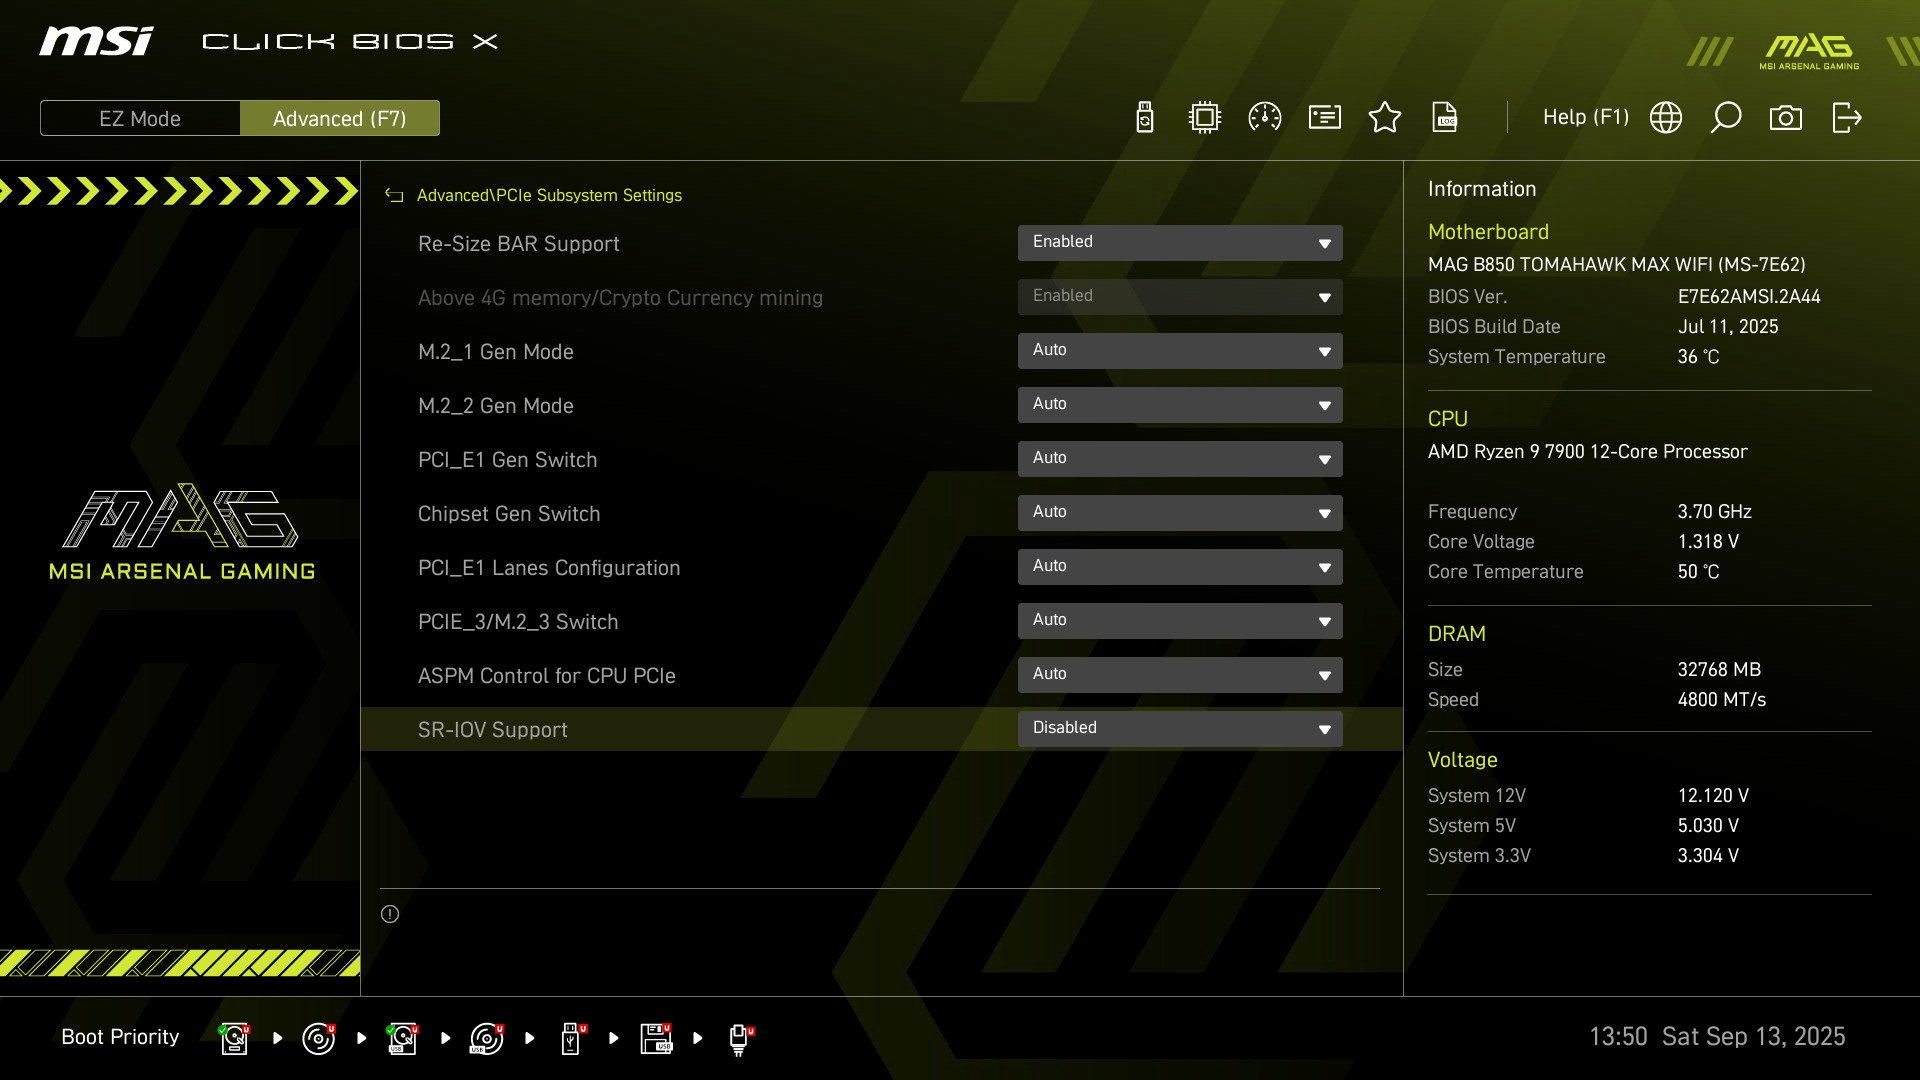The width and height of the screenshot is (1920, 1080).
Task: Open Favorites star icon
Action: pyautogui.click(x=1385, y=118)
